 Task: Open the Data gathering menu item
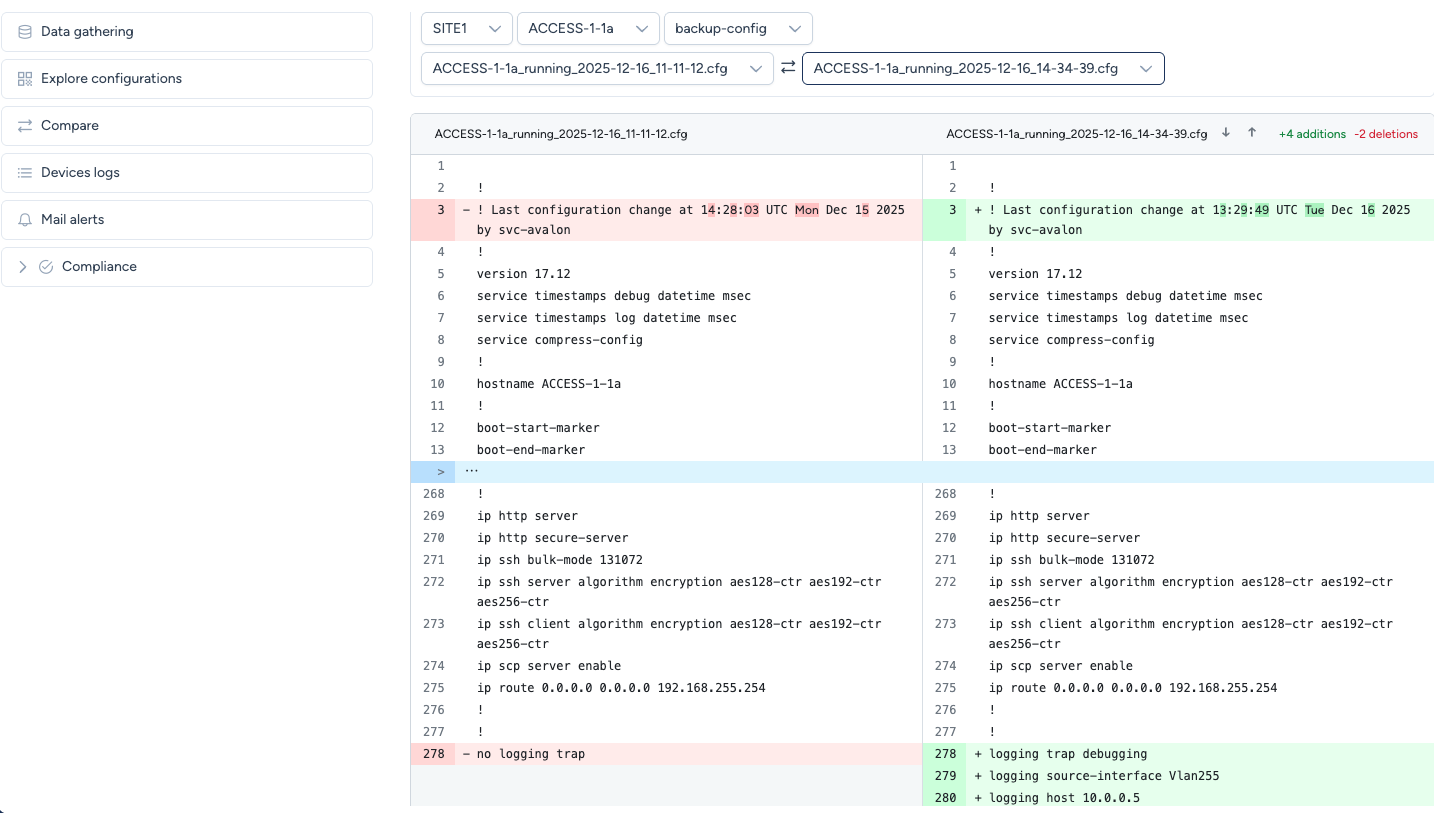click(x=87, y=32)
